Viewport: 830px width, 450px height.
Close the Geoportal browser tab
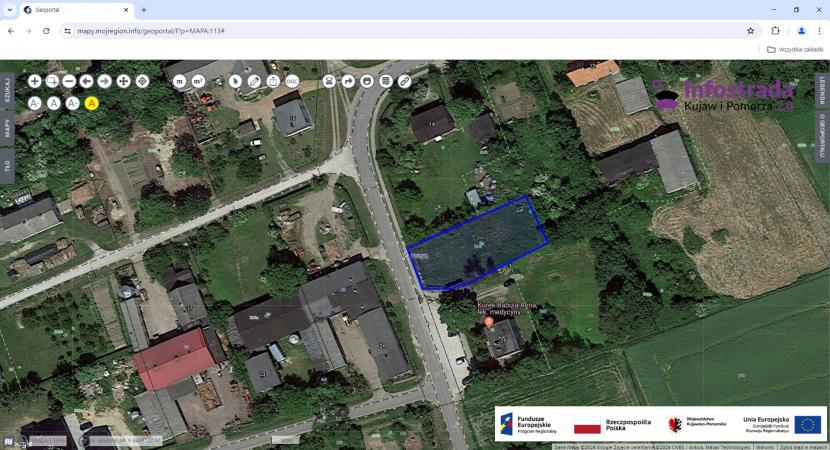[x=126, y=10]
